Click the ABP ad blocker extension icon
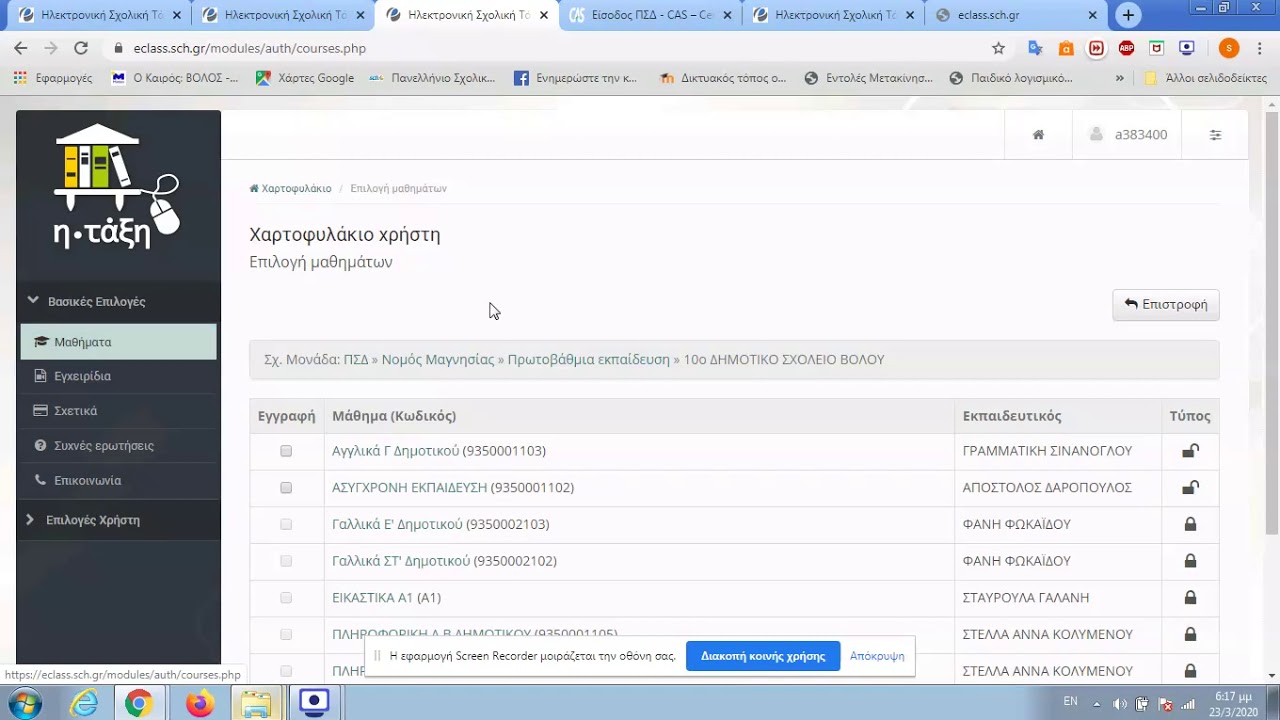 [x=1126, y=48]
